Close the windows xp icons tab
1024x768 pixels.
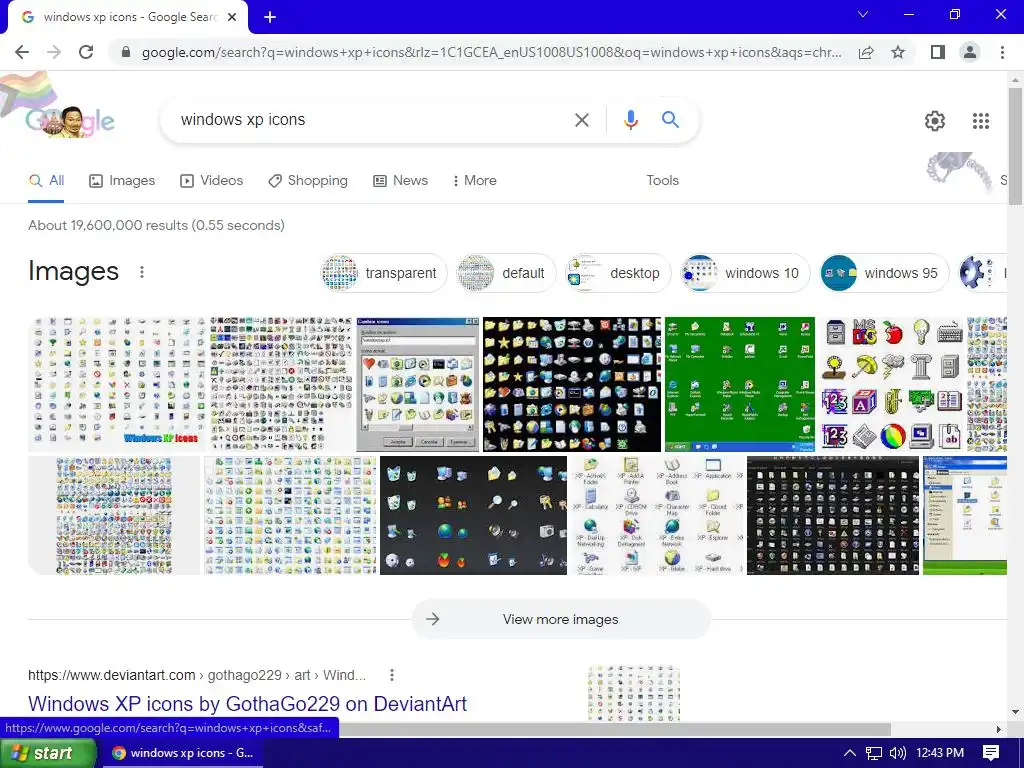point(232,18)
